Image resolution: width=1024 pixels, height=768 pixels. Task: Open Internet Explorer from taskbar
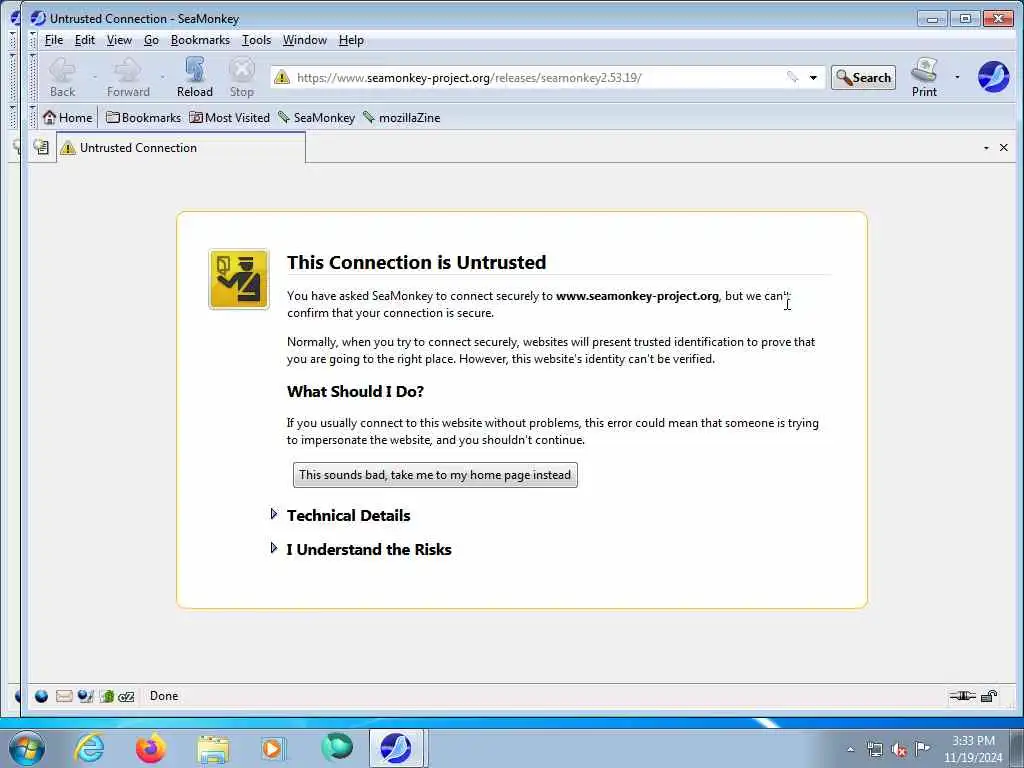(x=89, y=748)
